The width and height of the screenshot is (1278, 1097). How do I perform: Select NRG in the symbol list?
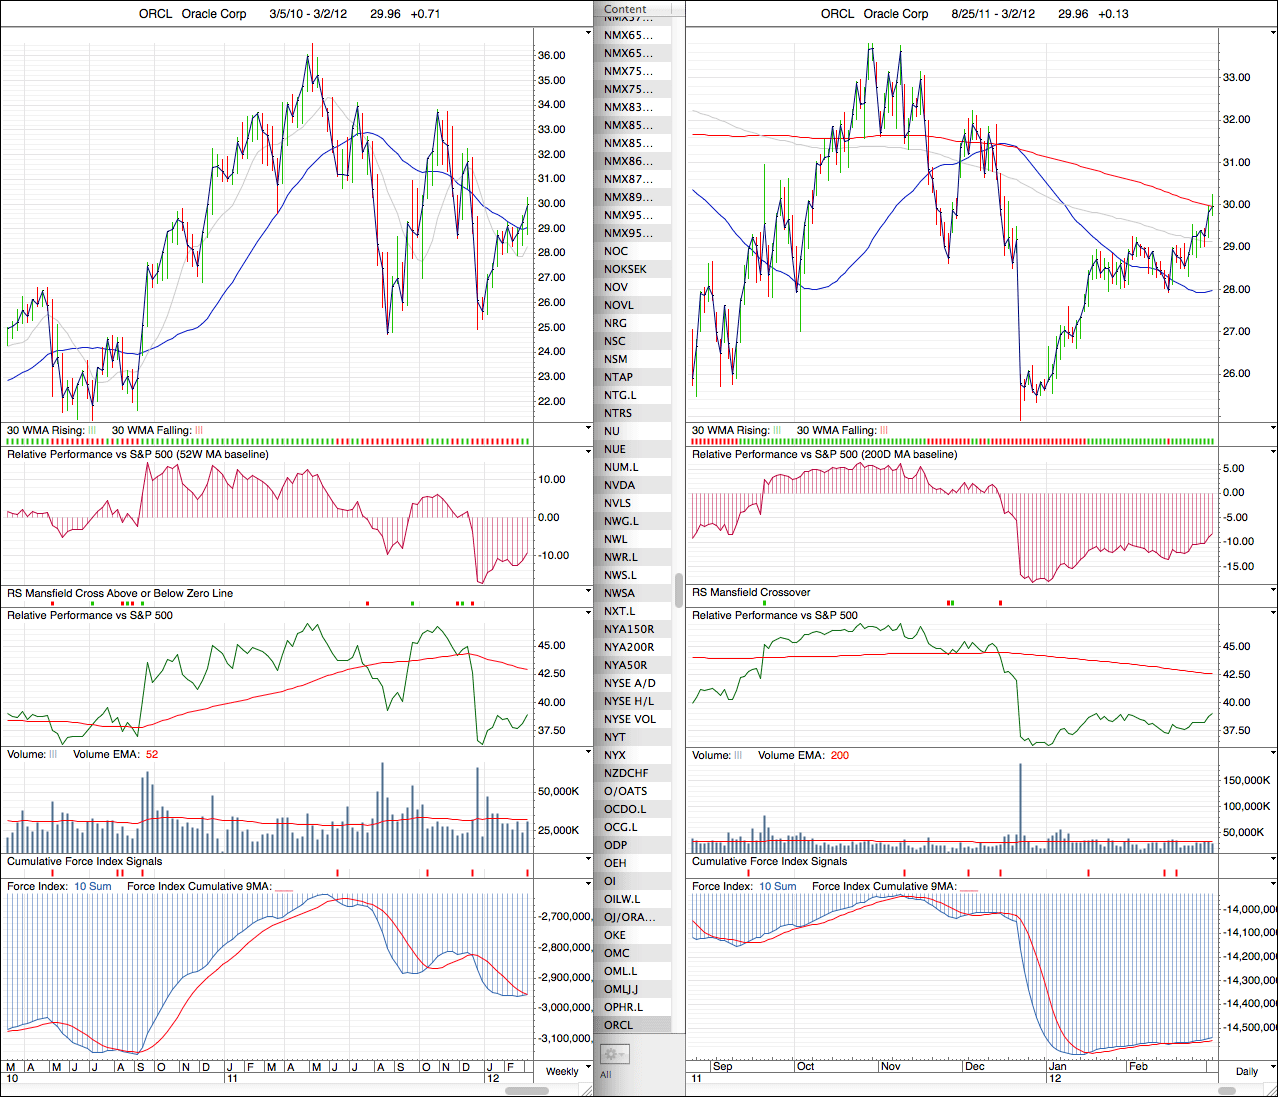(x=634, y=323)
